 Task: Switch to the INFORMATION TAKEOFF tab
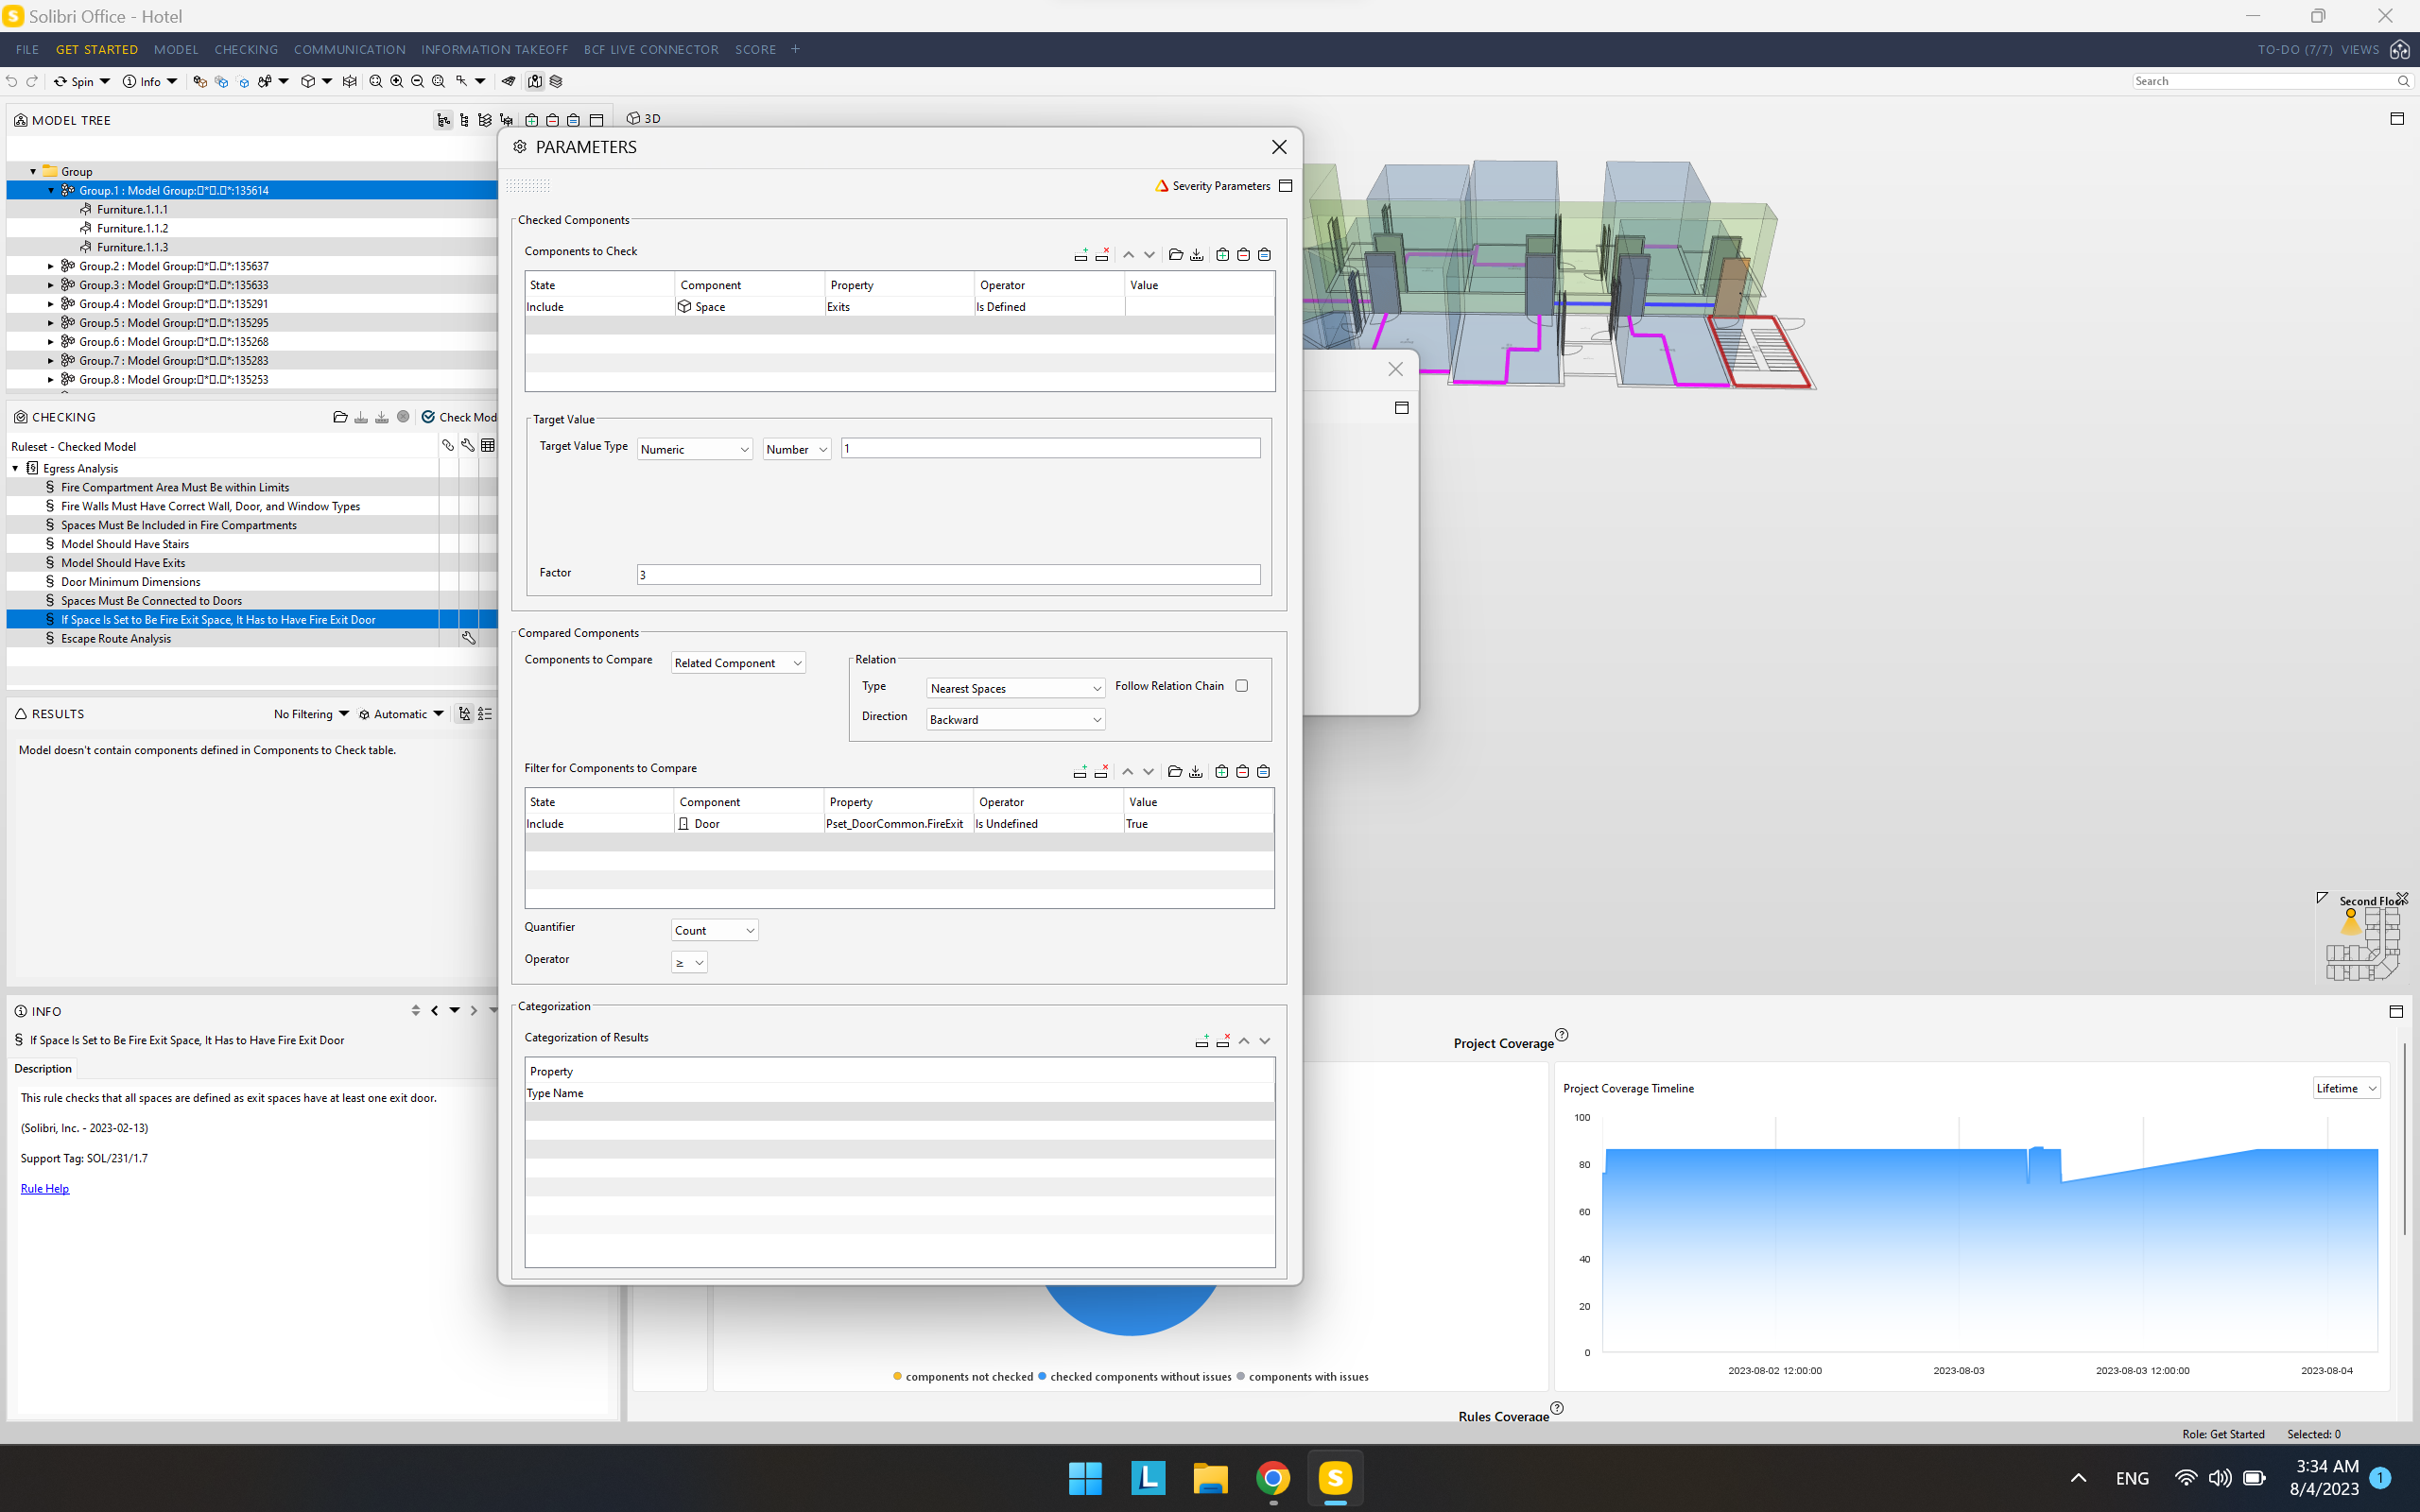[x=495, y=49]
